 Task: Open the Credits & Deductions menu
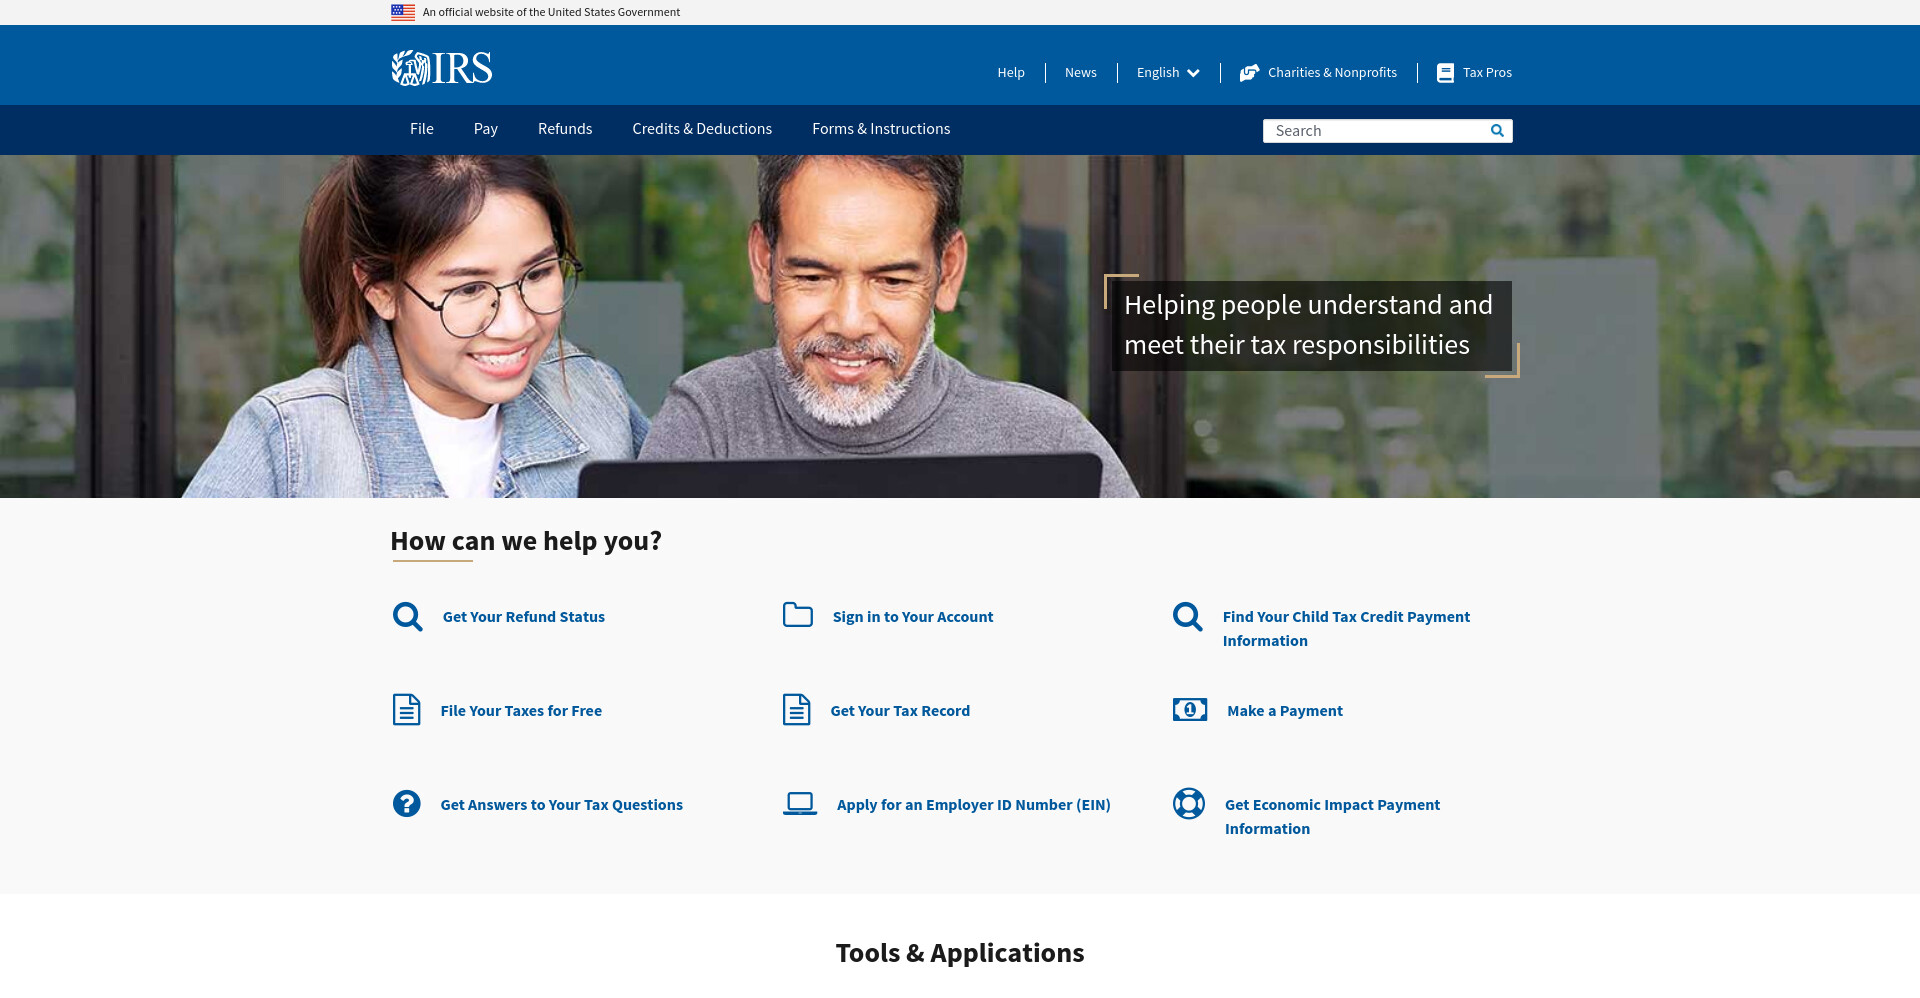point(702,129)
